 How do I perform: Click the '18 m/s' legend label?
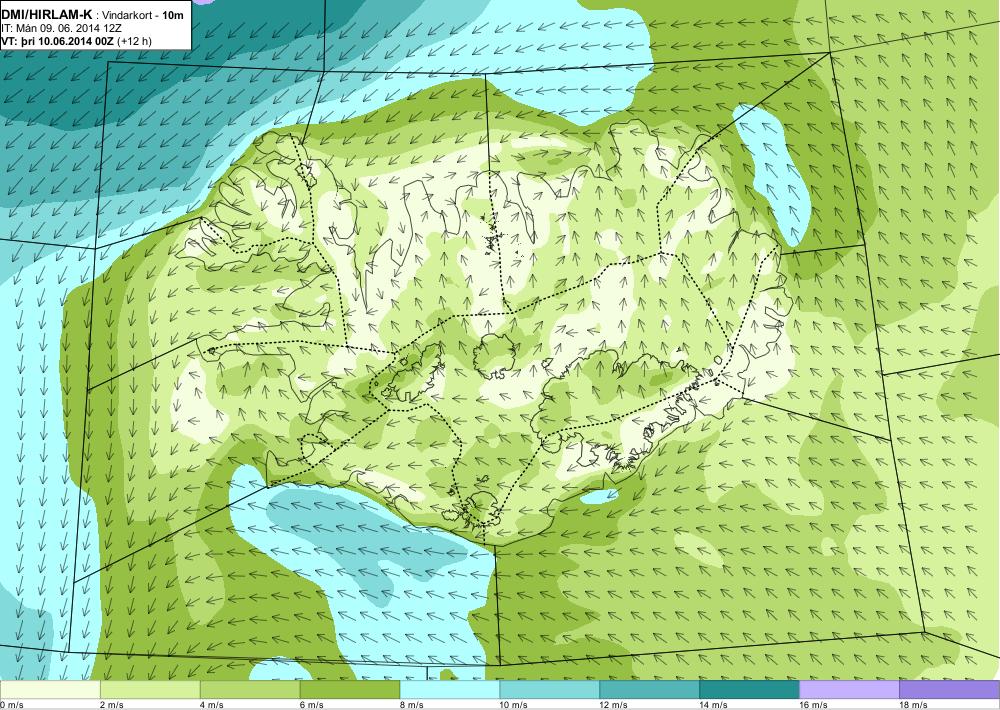tap(913, 705)
